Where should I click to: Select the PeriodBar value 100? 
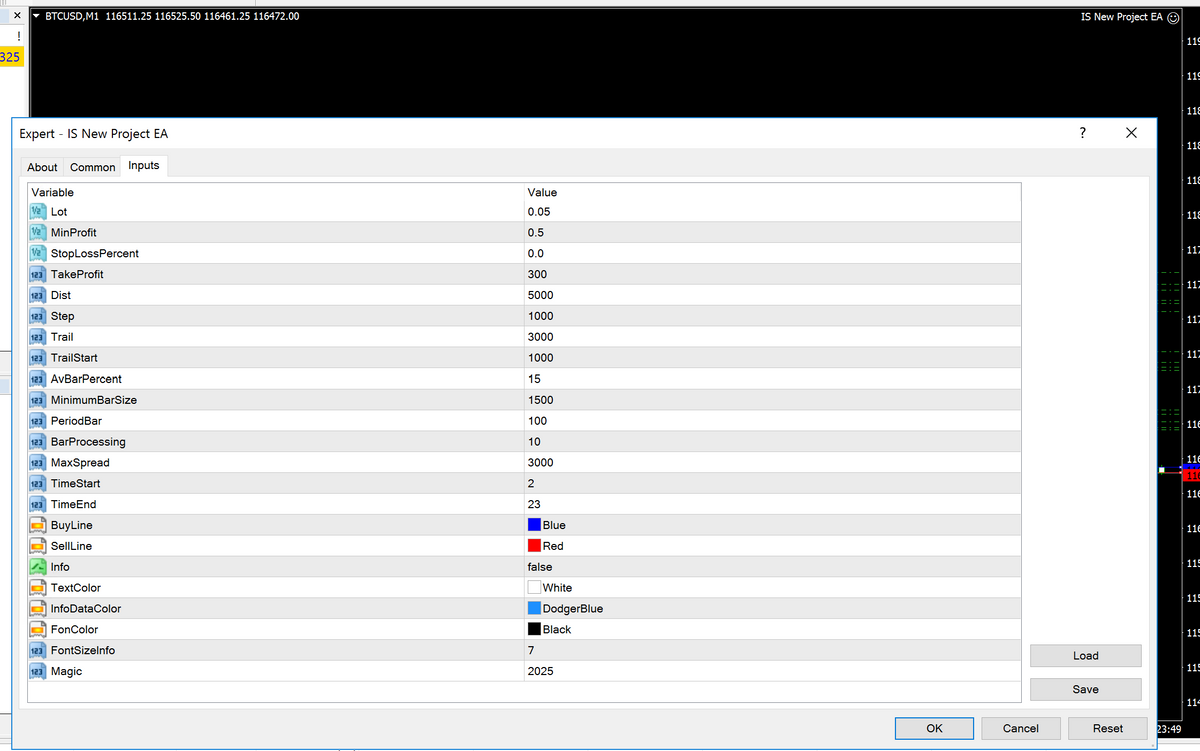537,421
